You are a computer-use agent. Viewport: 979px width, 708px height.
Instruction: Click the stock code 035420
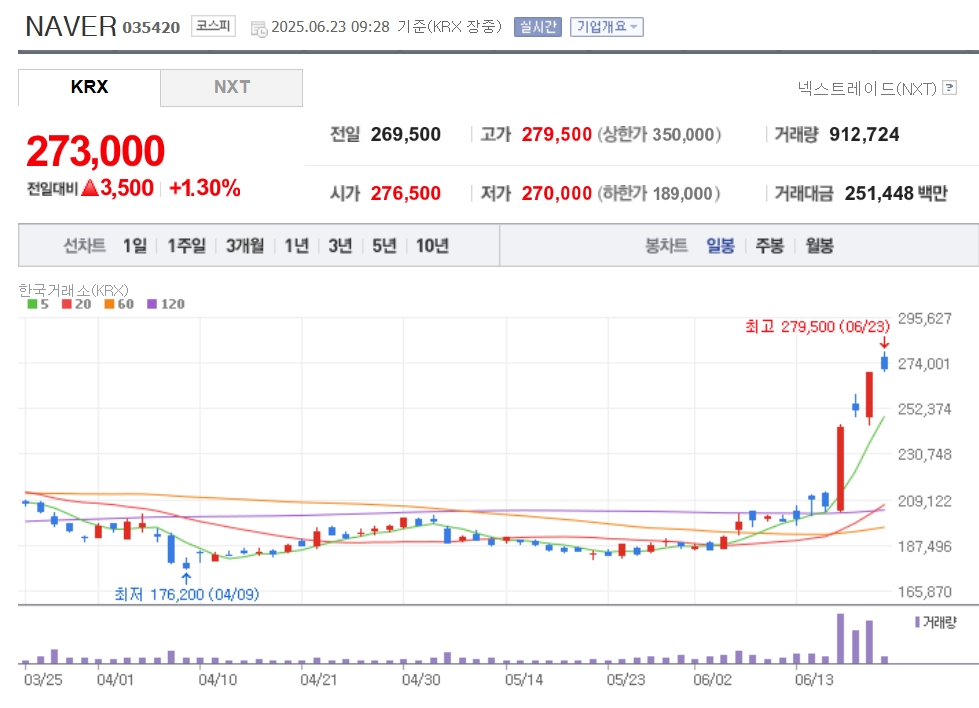(151, 27)
